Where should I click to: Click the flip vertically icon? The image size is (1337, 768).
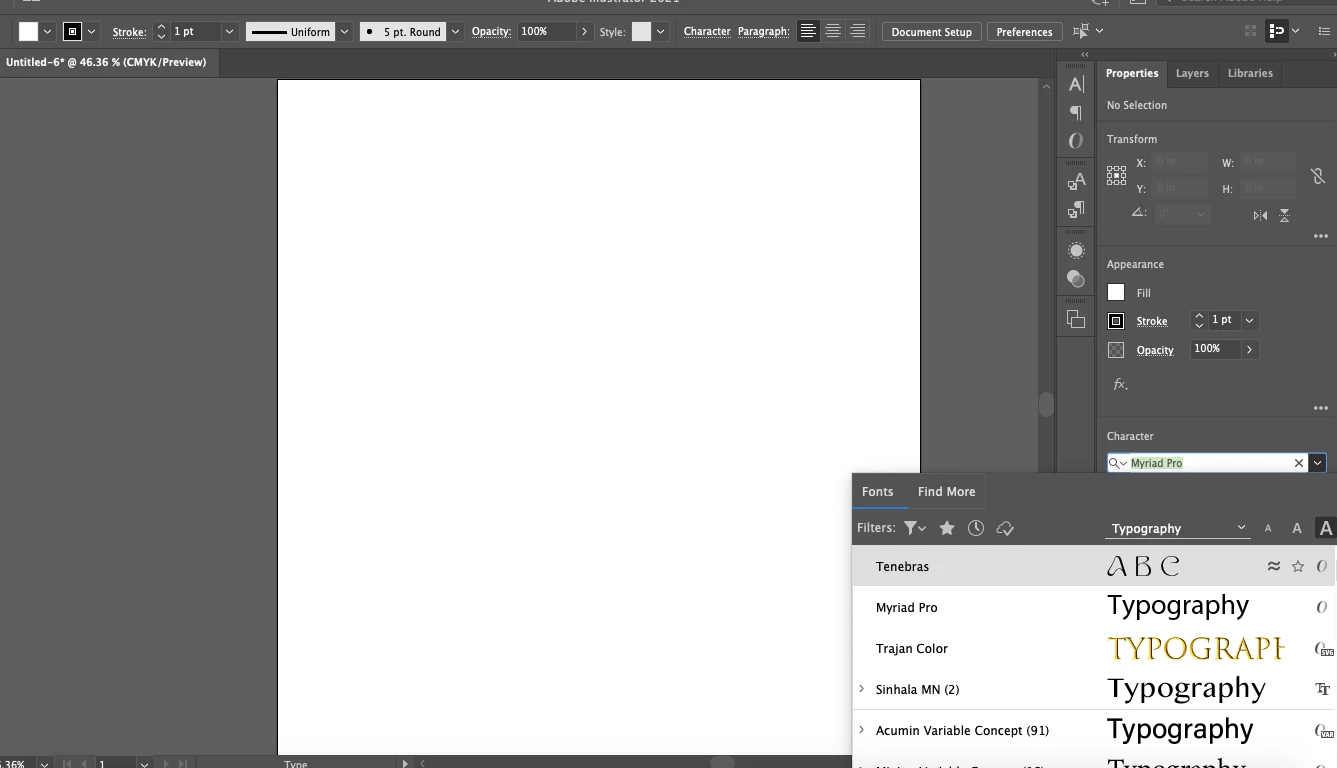tap(1284, 215)
